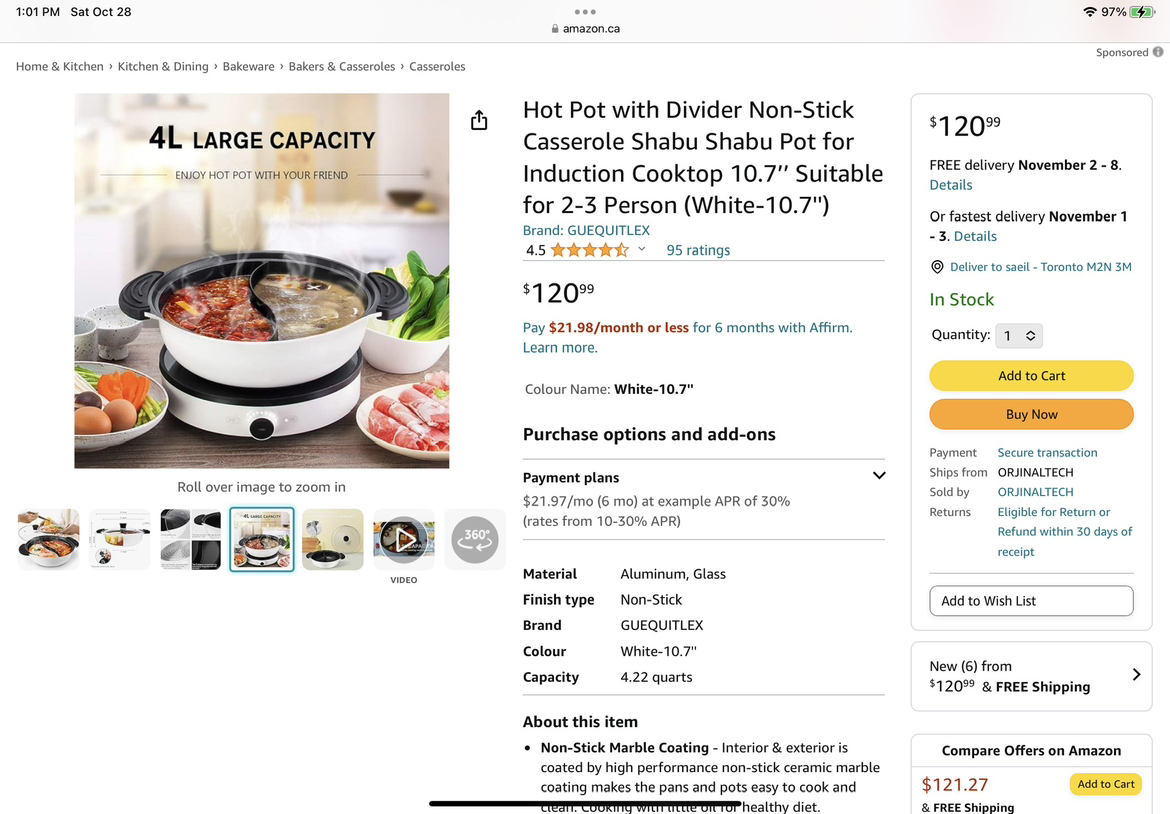Viewport: 1170px width, 814px height.
Task: Open Kitchen & Dining breadcrumb
Action: (163, 66)
